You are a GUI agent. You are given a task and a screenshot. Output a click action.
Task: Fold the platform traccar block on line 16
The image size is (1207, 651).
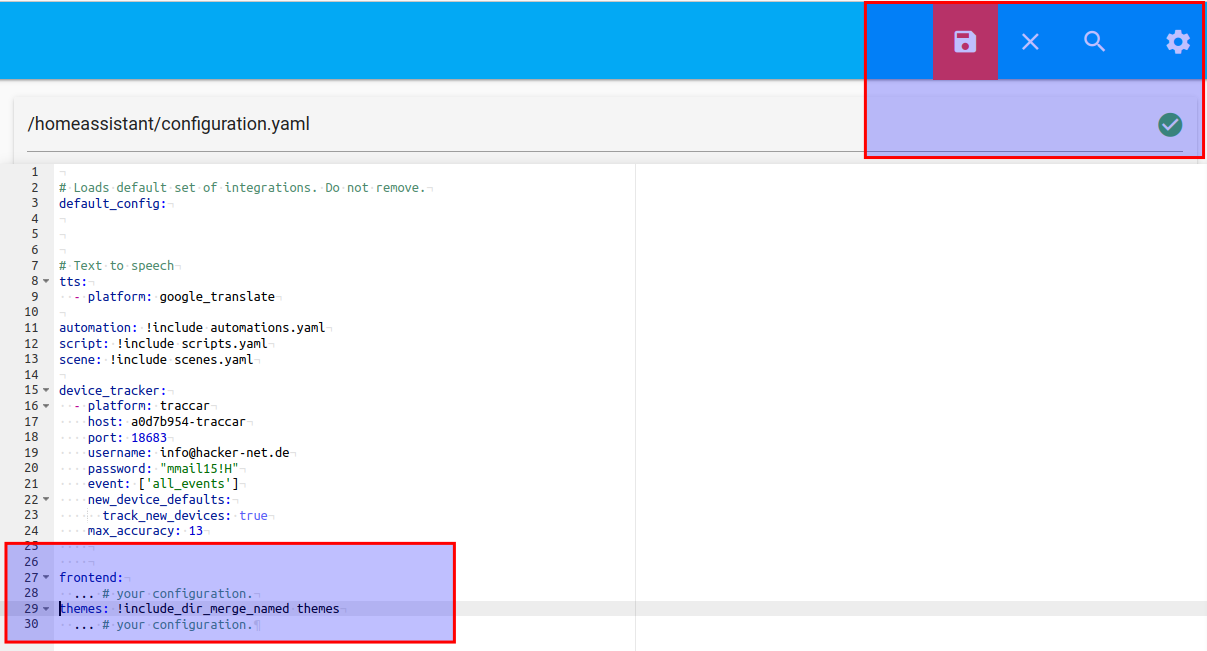pyautogui.click(x=46, y=406)
